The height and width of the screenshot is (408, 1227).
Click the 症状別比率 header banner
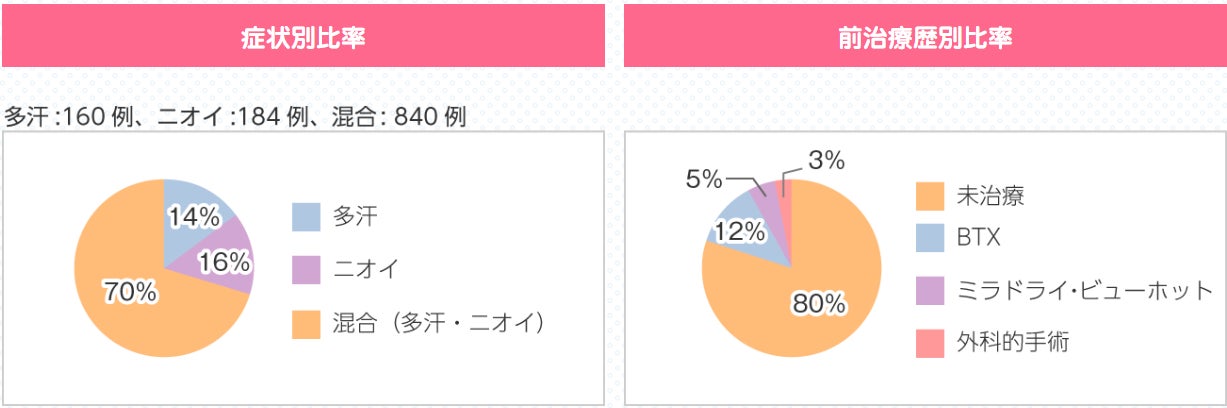[302, 36]
